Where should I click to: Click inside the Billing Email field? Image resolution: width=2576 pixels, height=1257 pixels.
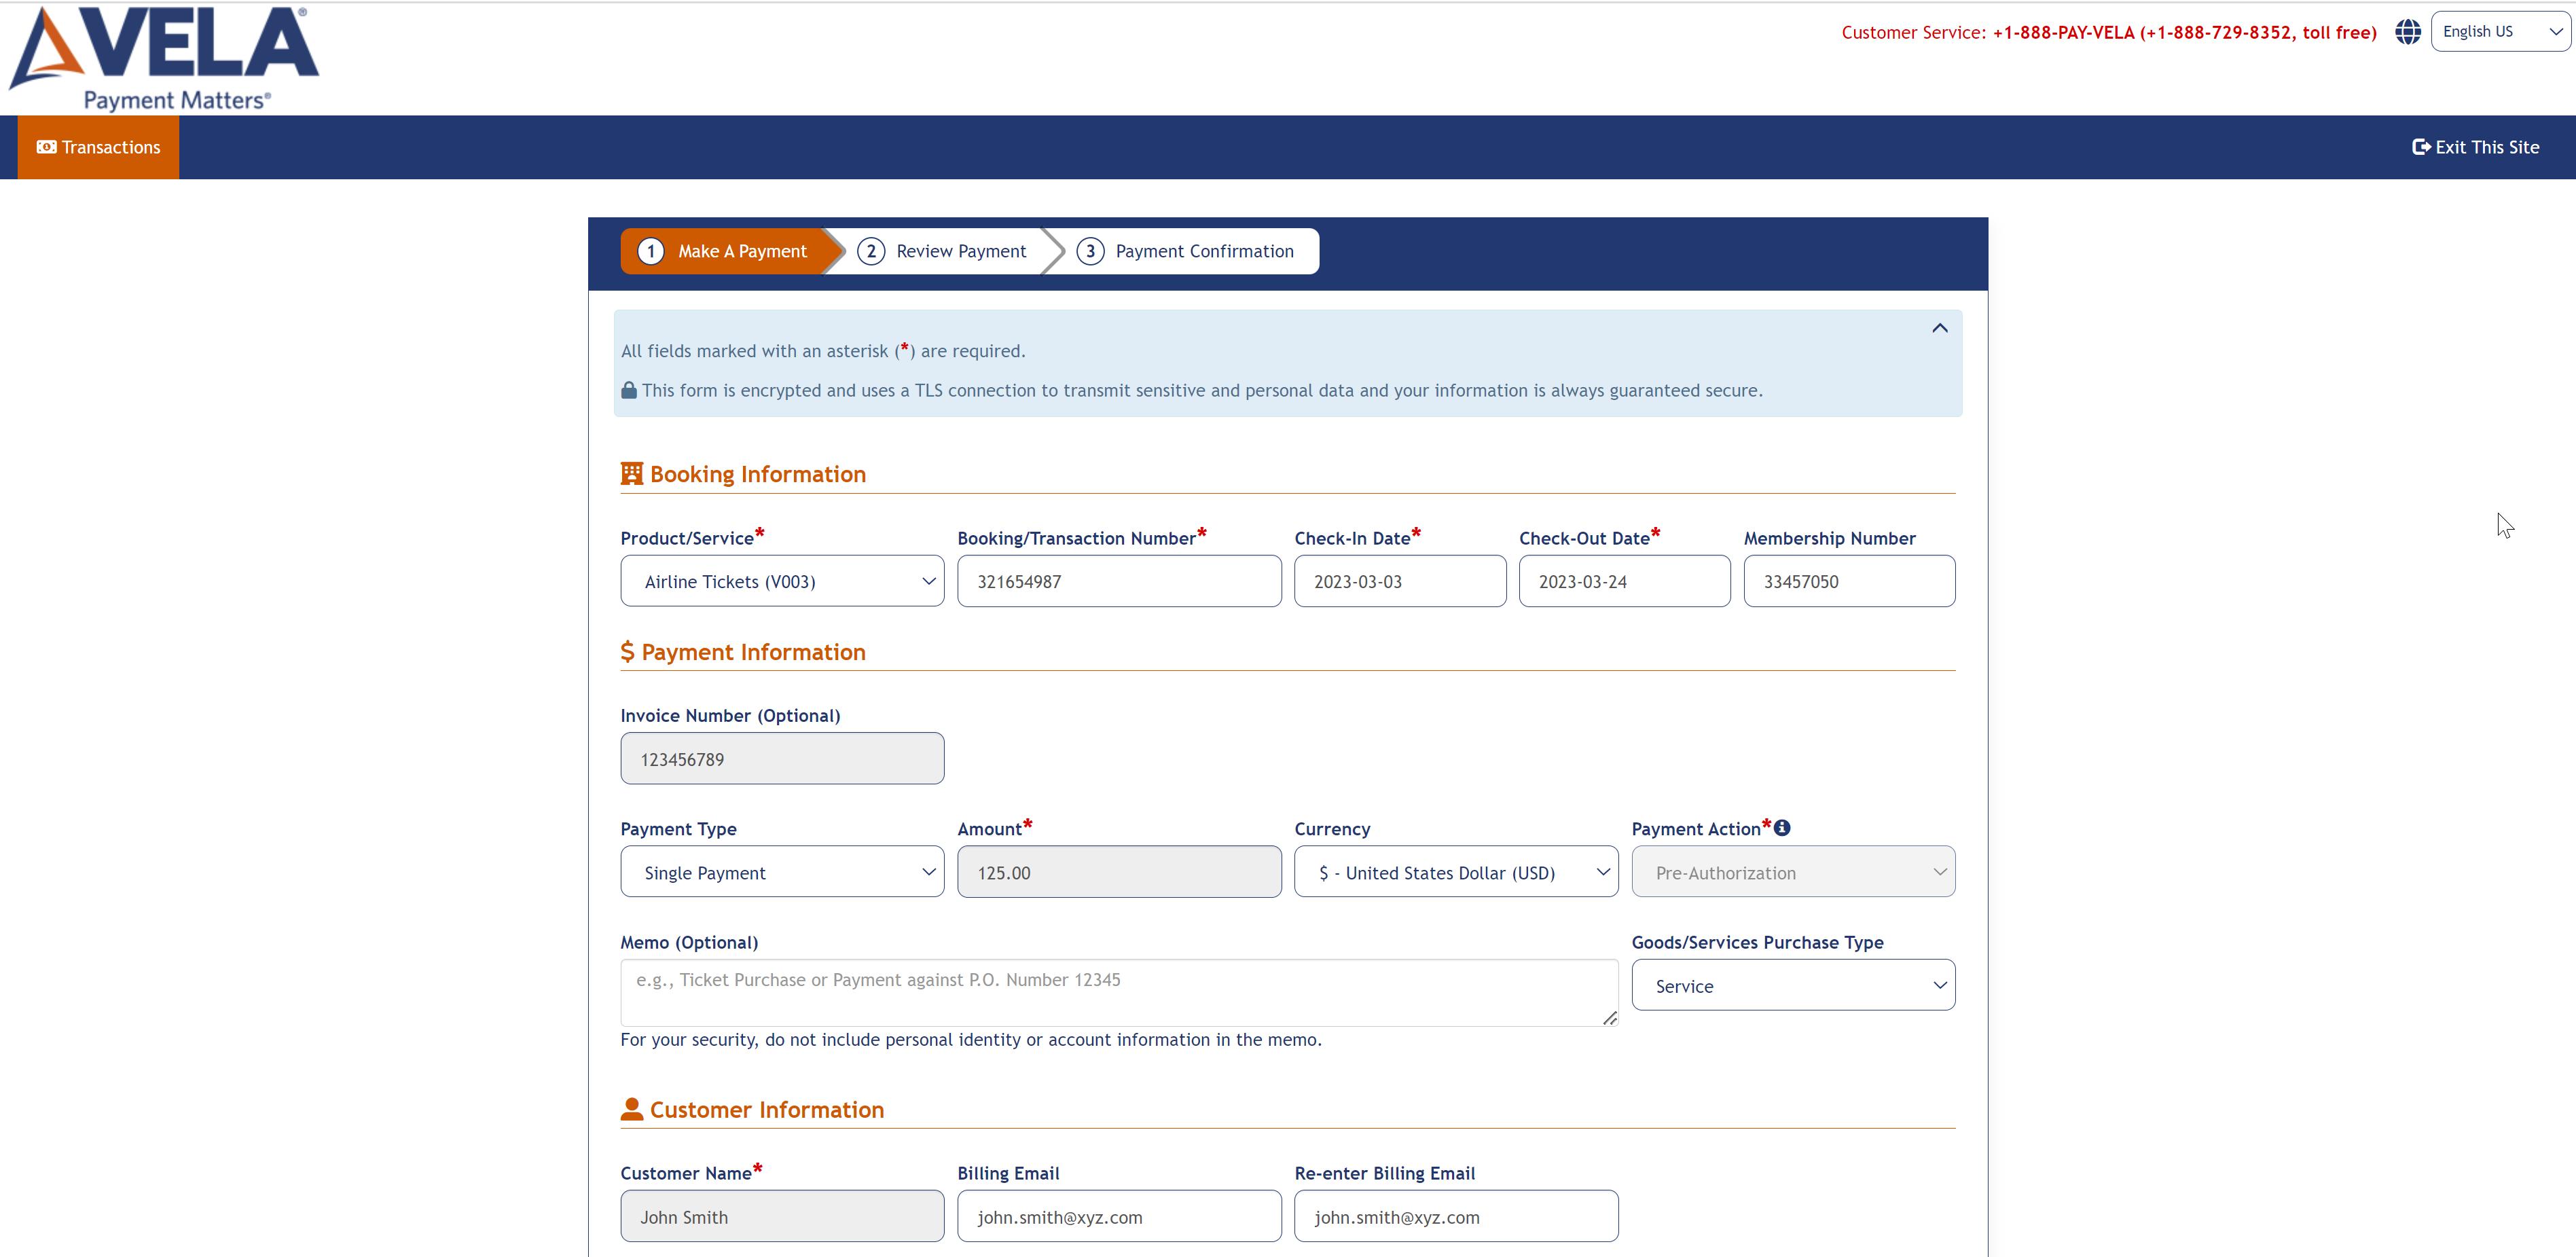pos(1118,1216)
